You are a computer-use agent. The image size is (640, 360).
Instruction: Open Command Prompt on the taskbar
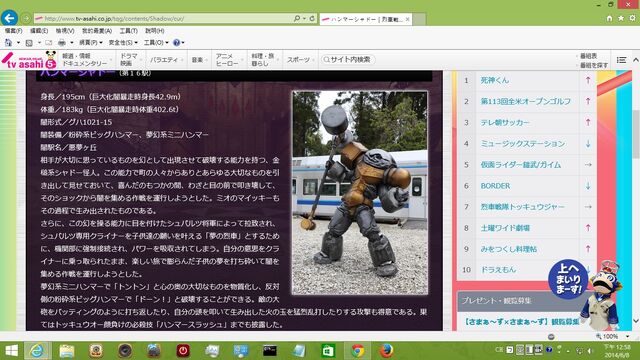(270, 351)
